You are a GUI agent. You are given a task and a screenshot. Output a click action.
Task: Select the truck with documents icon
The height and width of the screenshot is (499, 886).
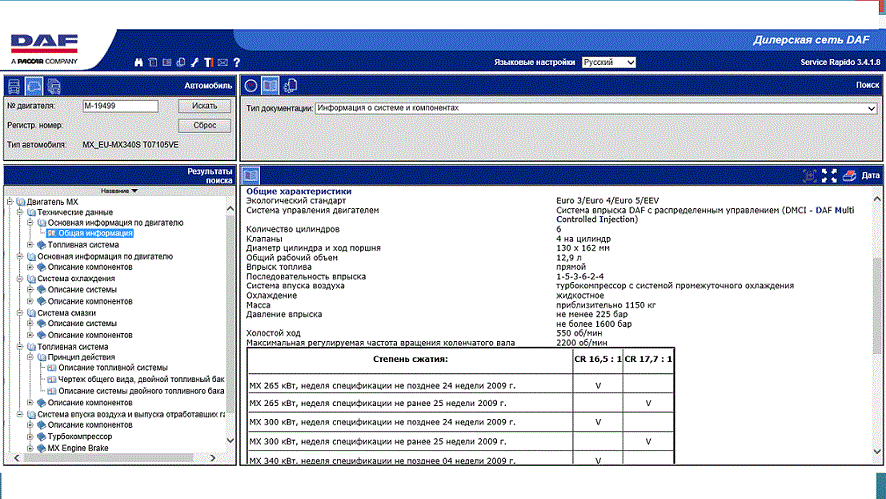coord(54,86)
